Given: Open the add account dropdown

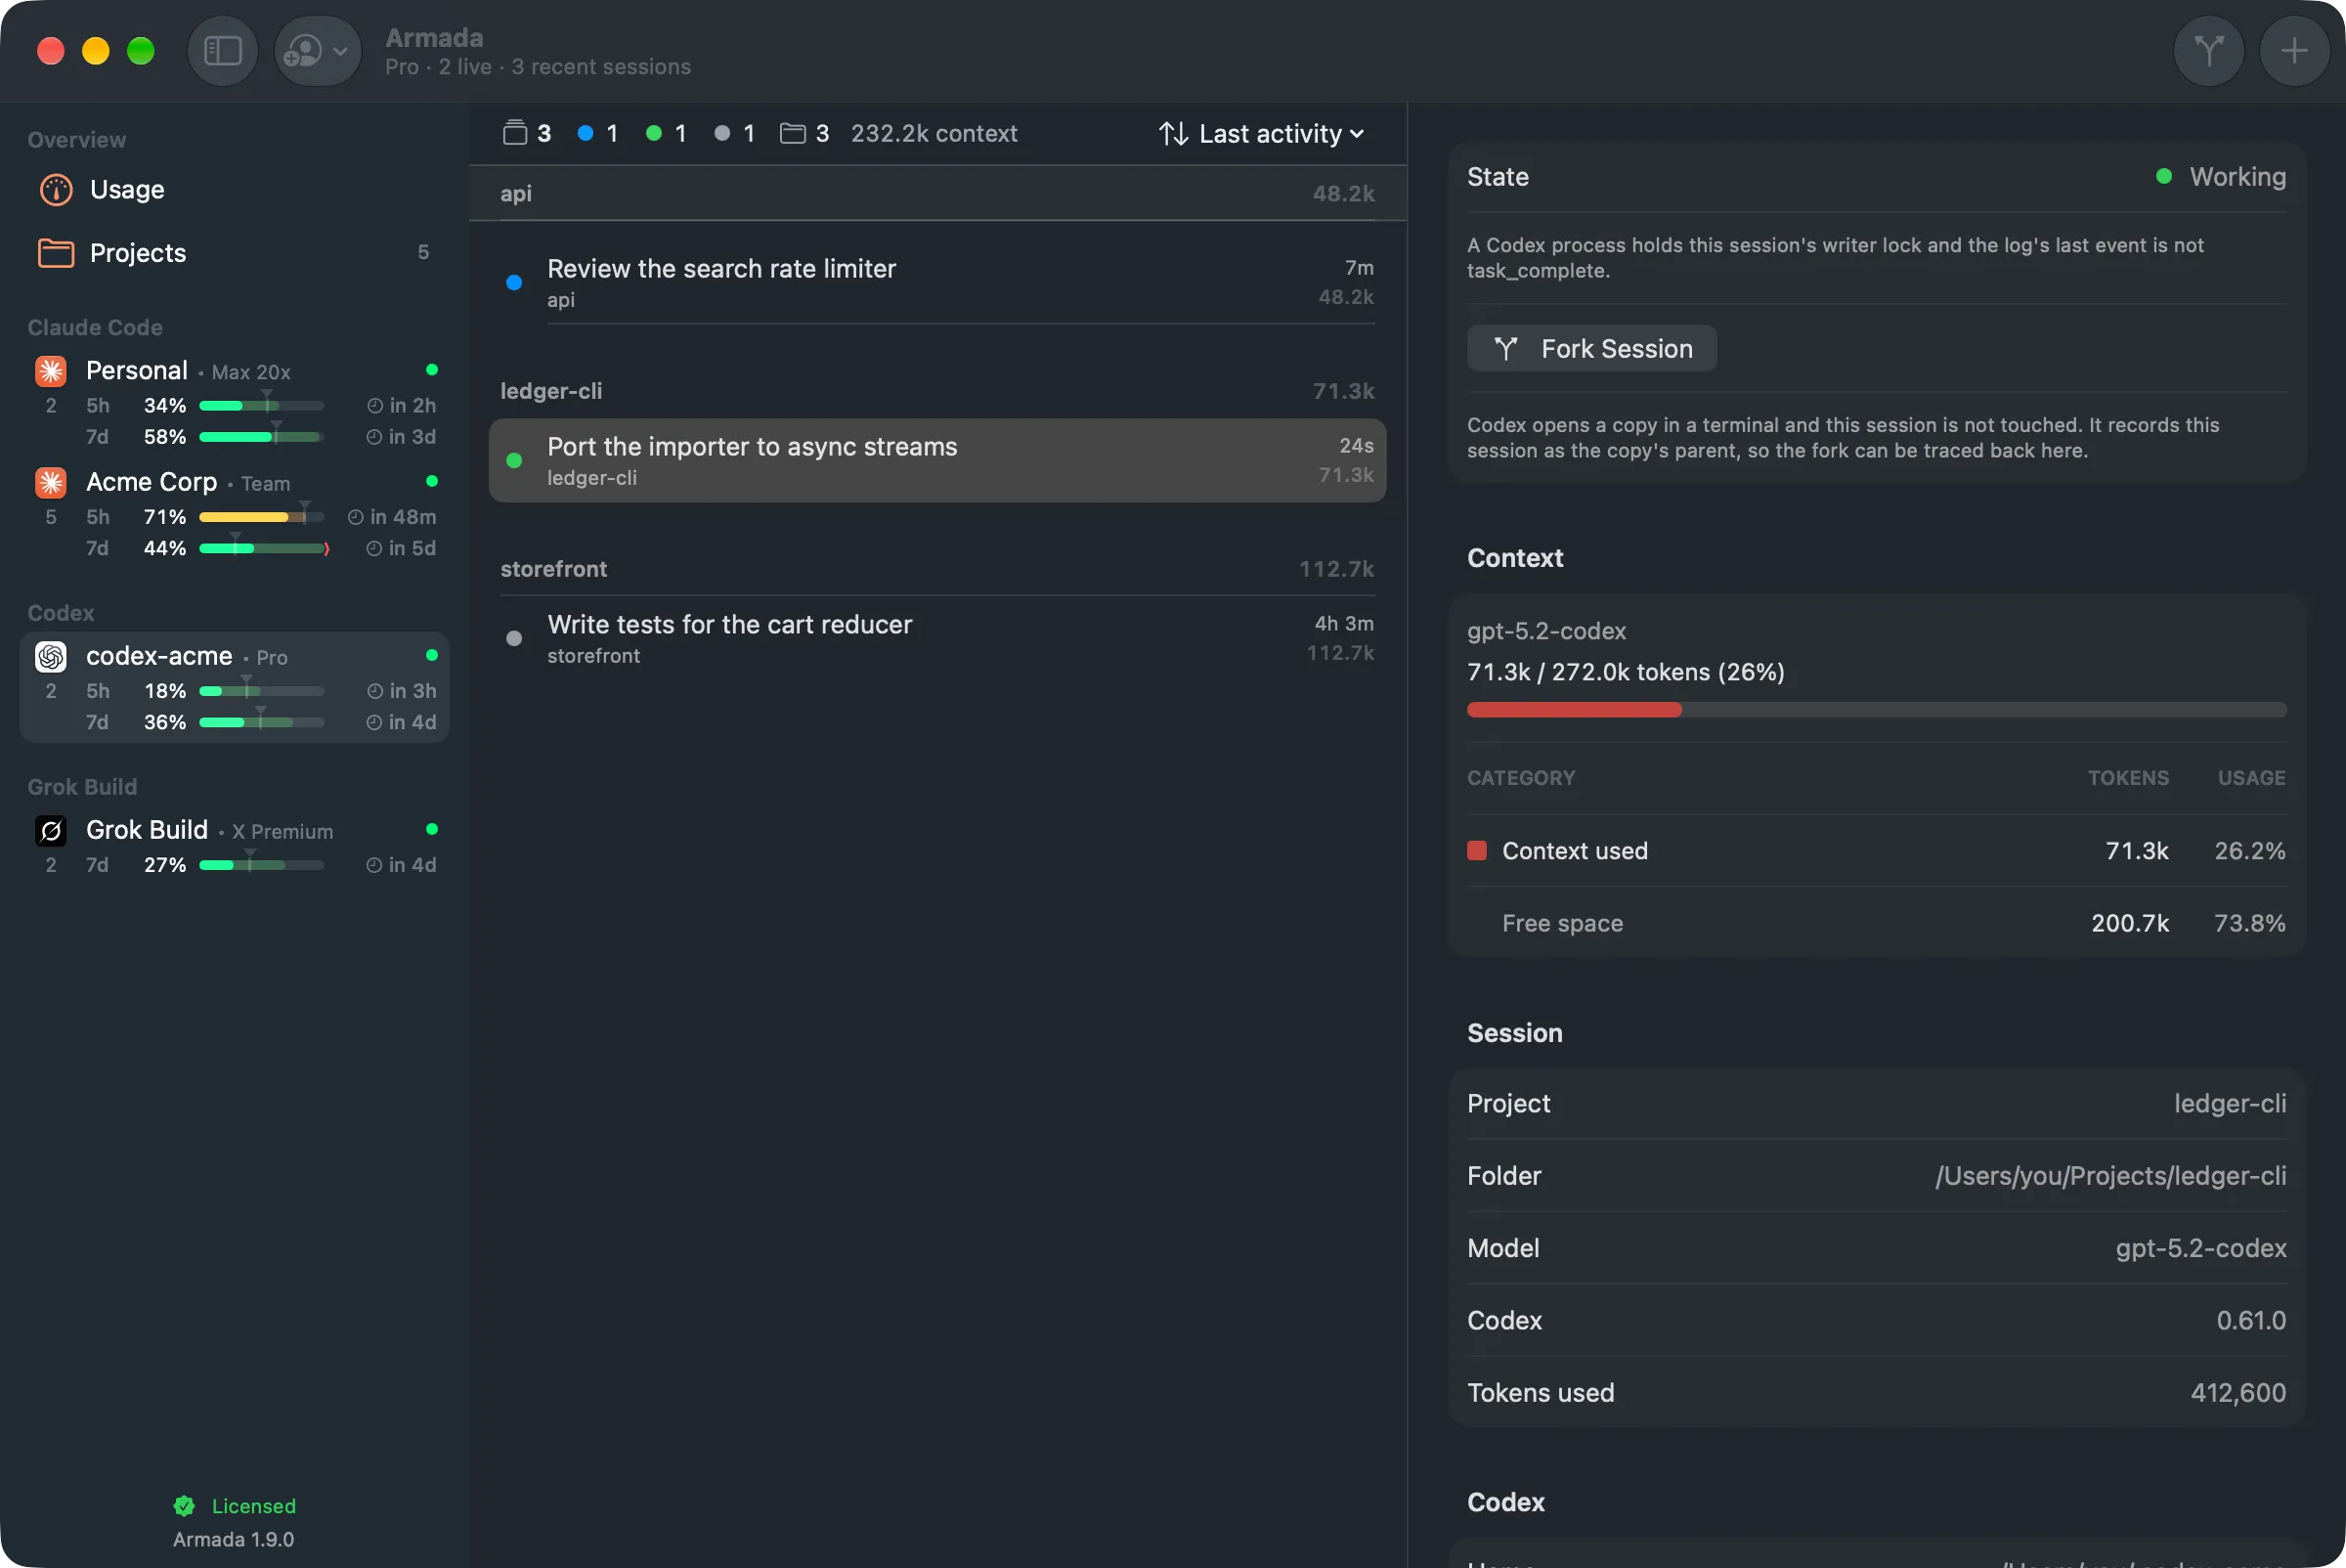Looking at the screenshot, I should point(317,50).
